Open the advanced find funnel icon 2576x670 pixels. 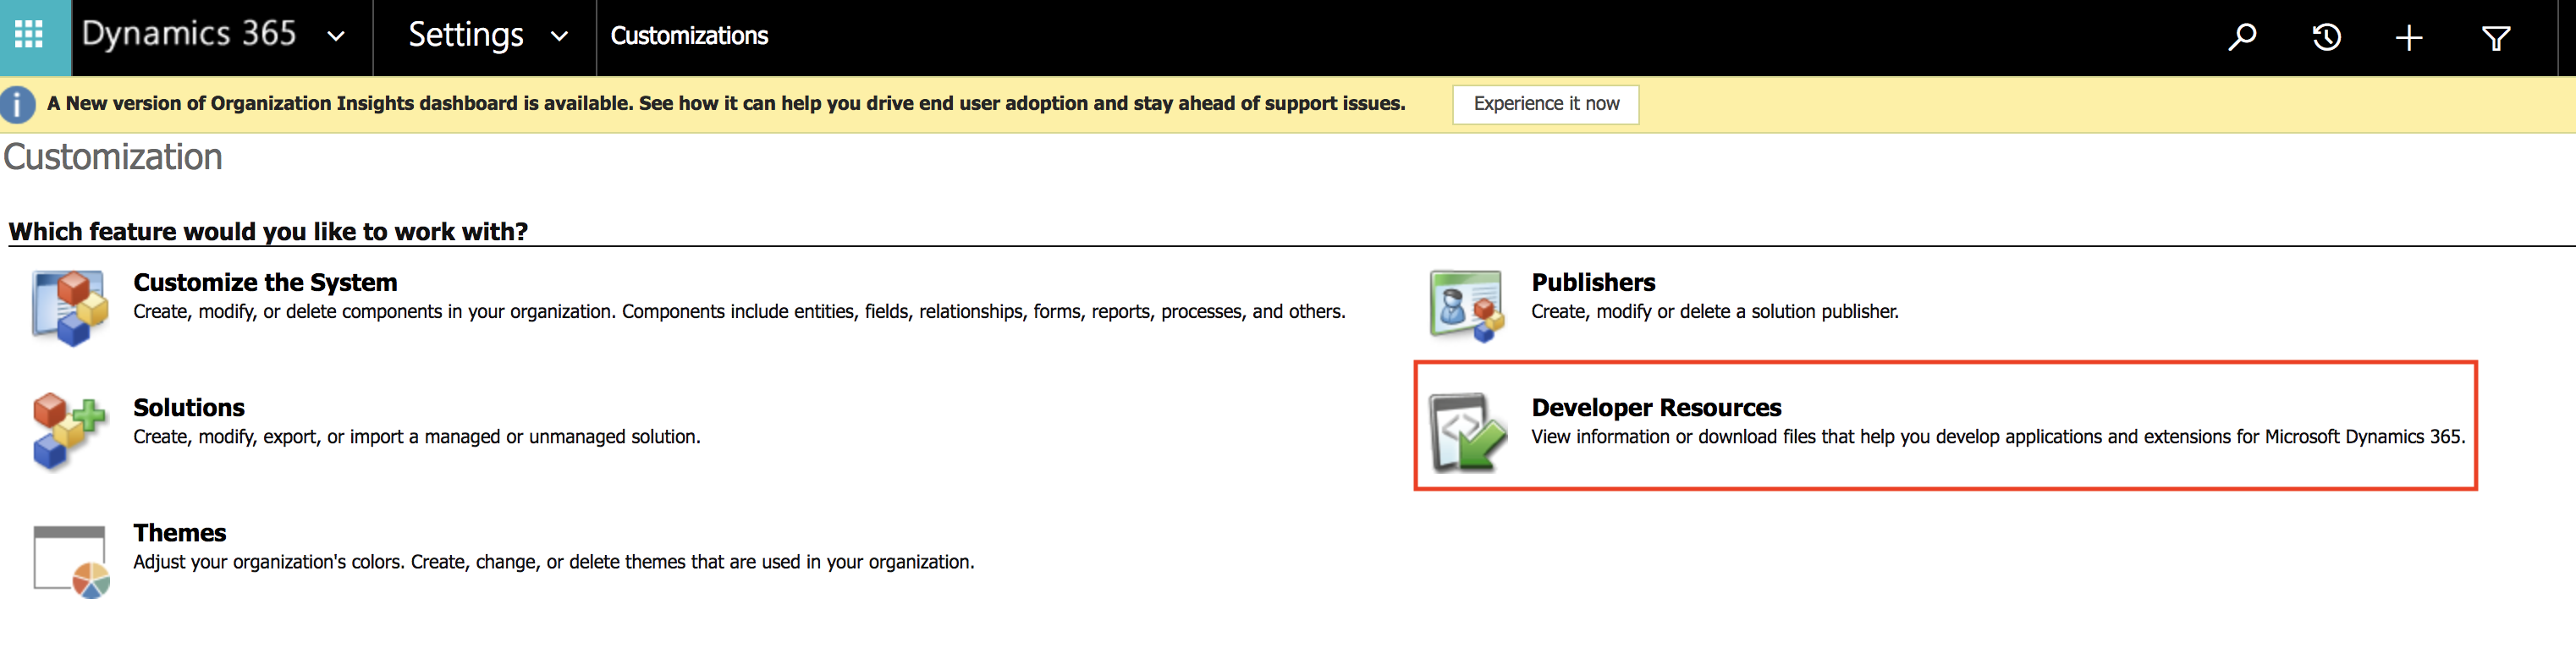point(2495,38)
